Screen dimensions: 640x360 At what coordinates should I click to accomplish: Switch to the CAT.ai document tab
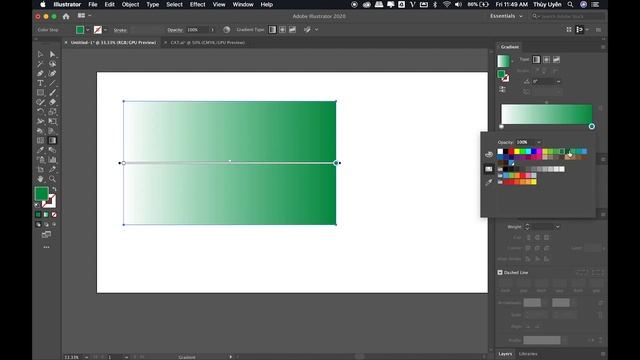[x=208, y=42]
